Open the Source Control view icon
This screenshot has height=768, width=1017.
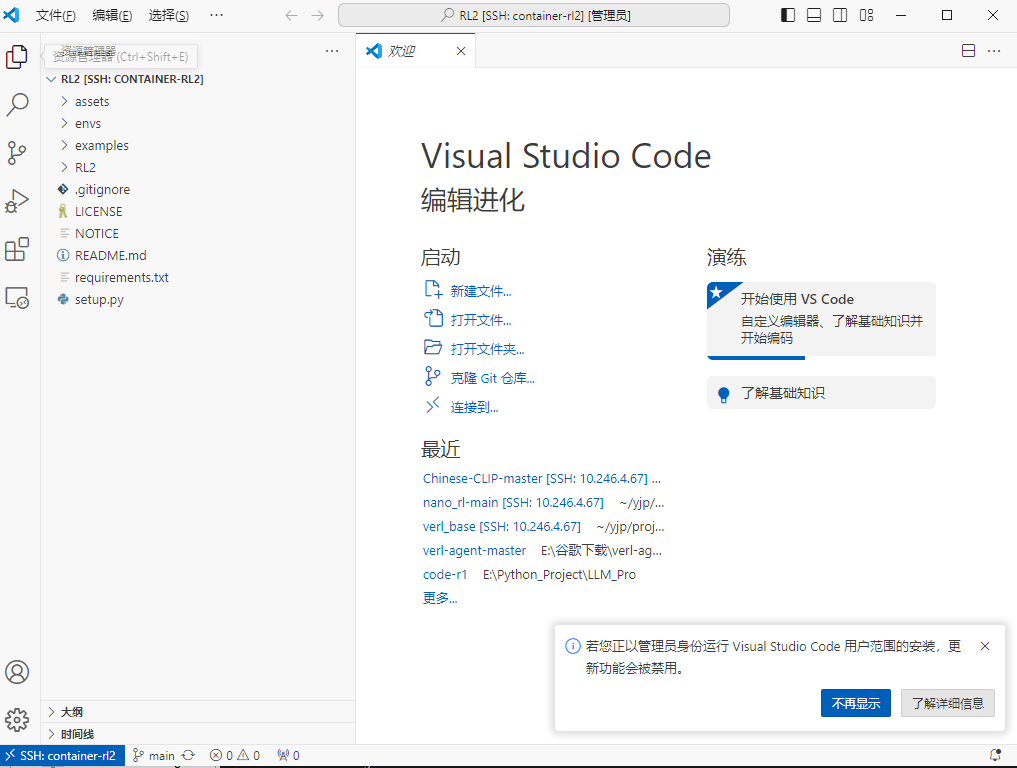pyautogui.click(x=17, y=153)
